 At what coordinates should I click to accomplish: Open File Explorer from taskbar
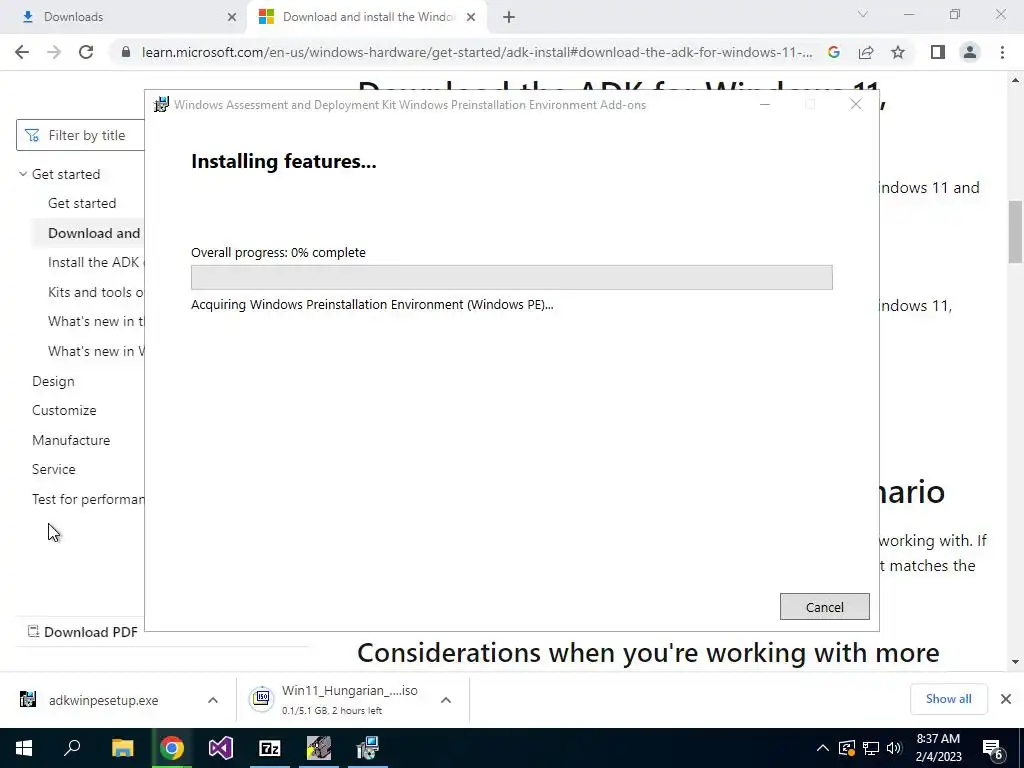(122, 748)
